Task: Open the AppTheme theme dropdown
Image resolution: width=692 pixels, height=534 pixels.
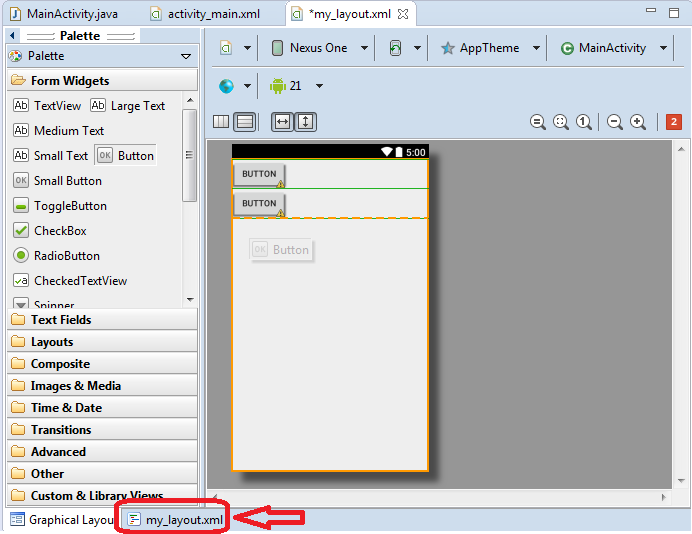Action: pos(490,48)
